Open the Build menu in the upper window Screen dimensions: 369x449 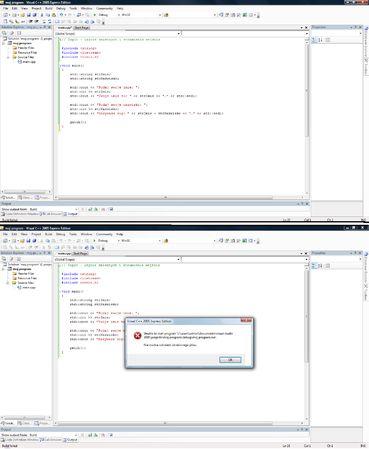coord(49,8)
